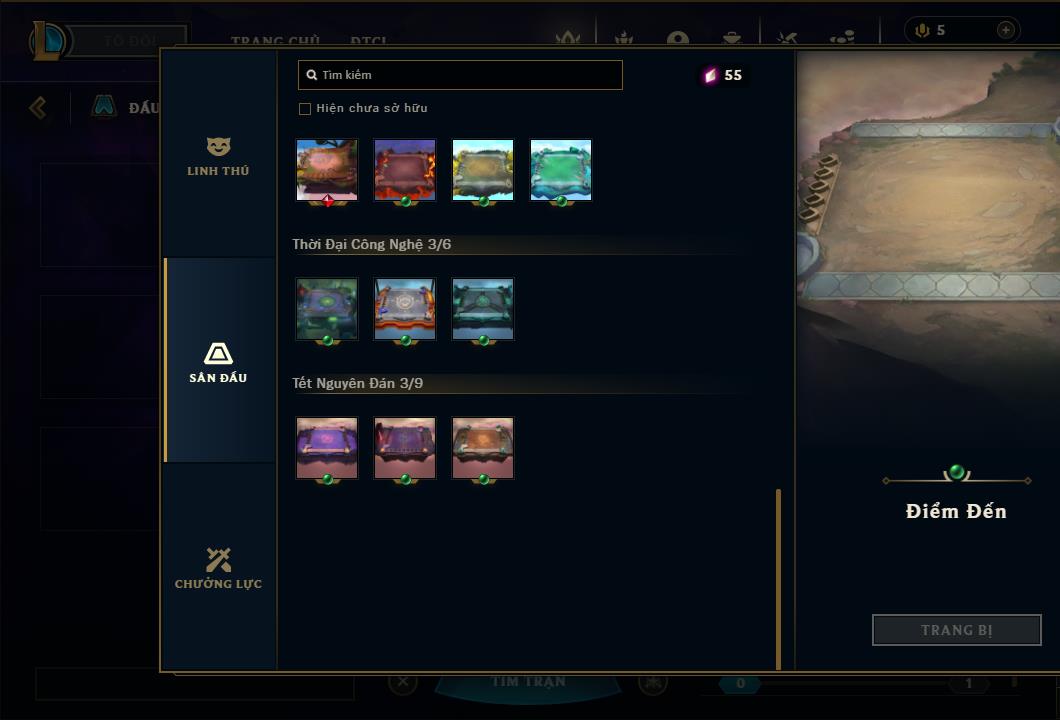Screen dimensions: 1060x720
Task: Pick the teal green arena thumbnail
Action: (561, 170)
